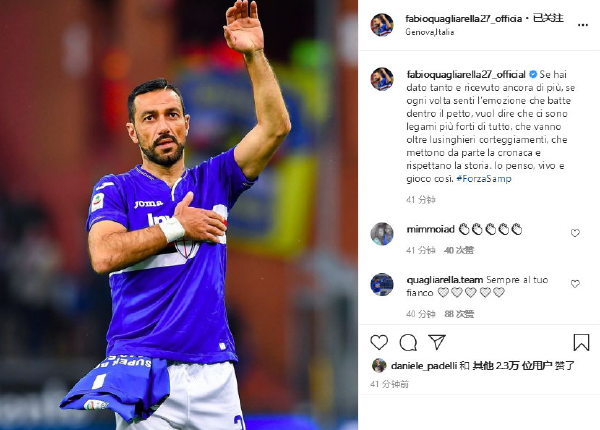This screenshot has width=600, height=430.
Task: Like mimmoiad's comment heart
Action: pos(575,233)
